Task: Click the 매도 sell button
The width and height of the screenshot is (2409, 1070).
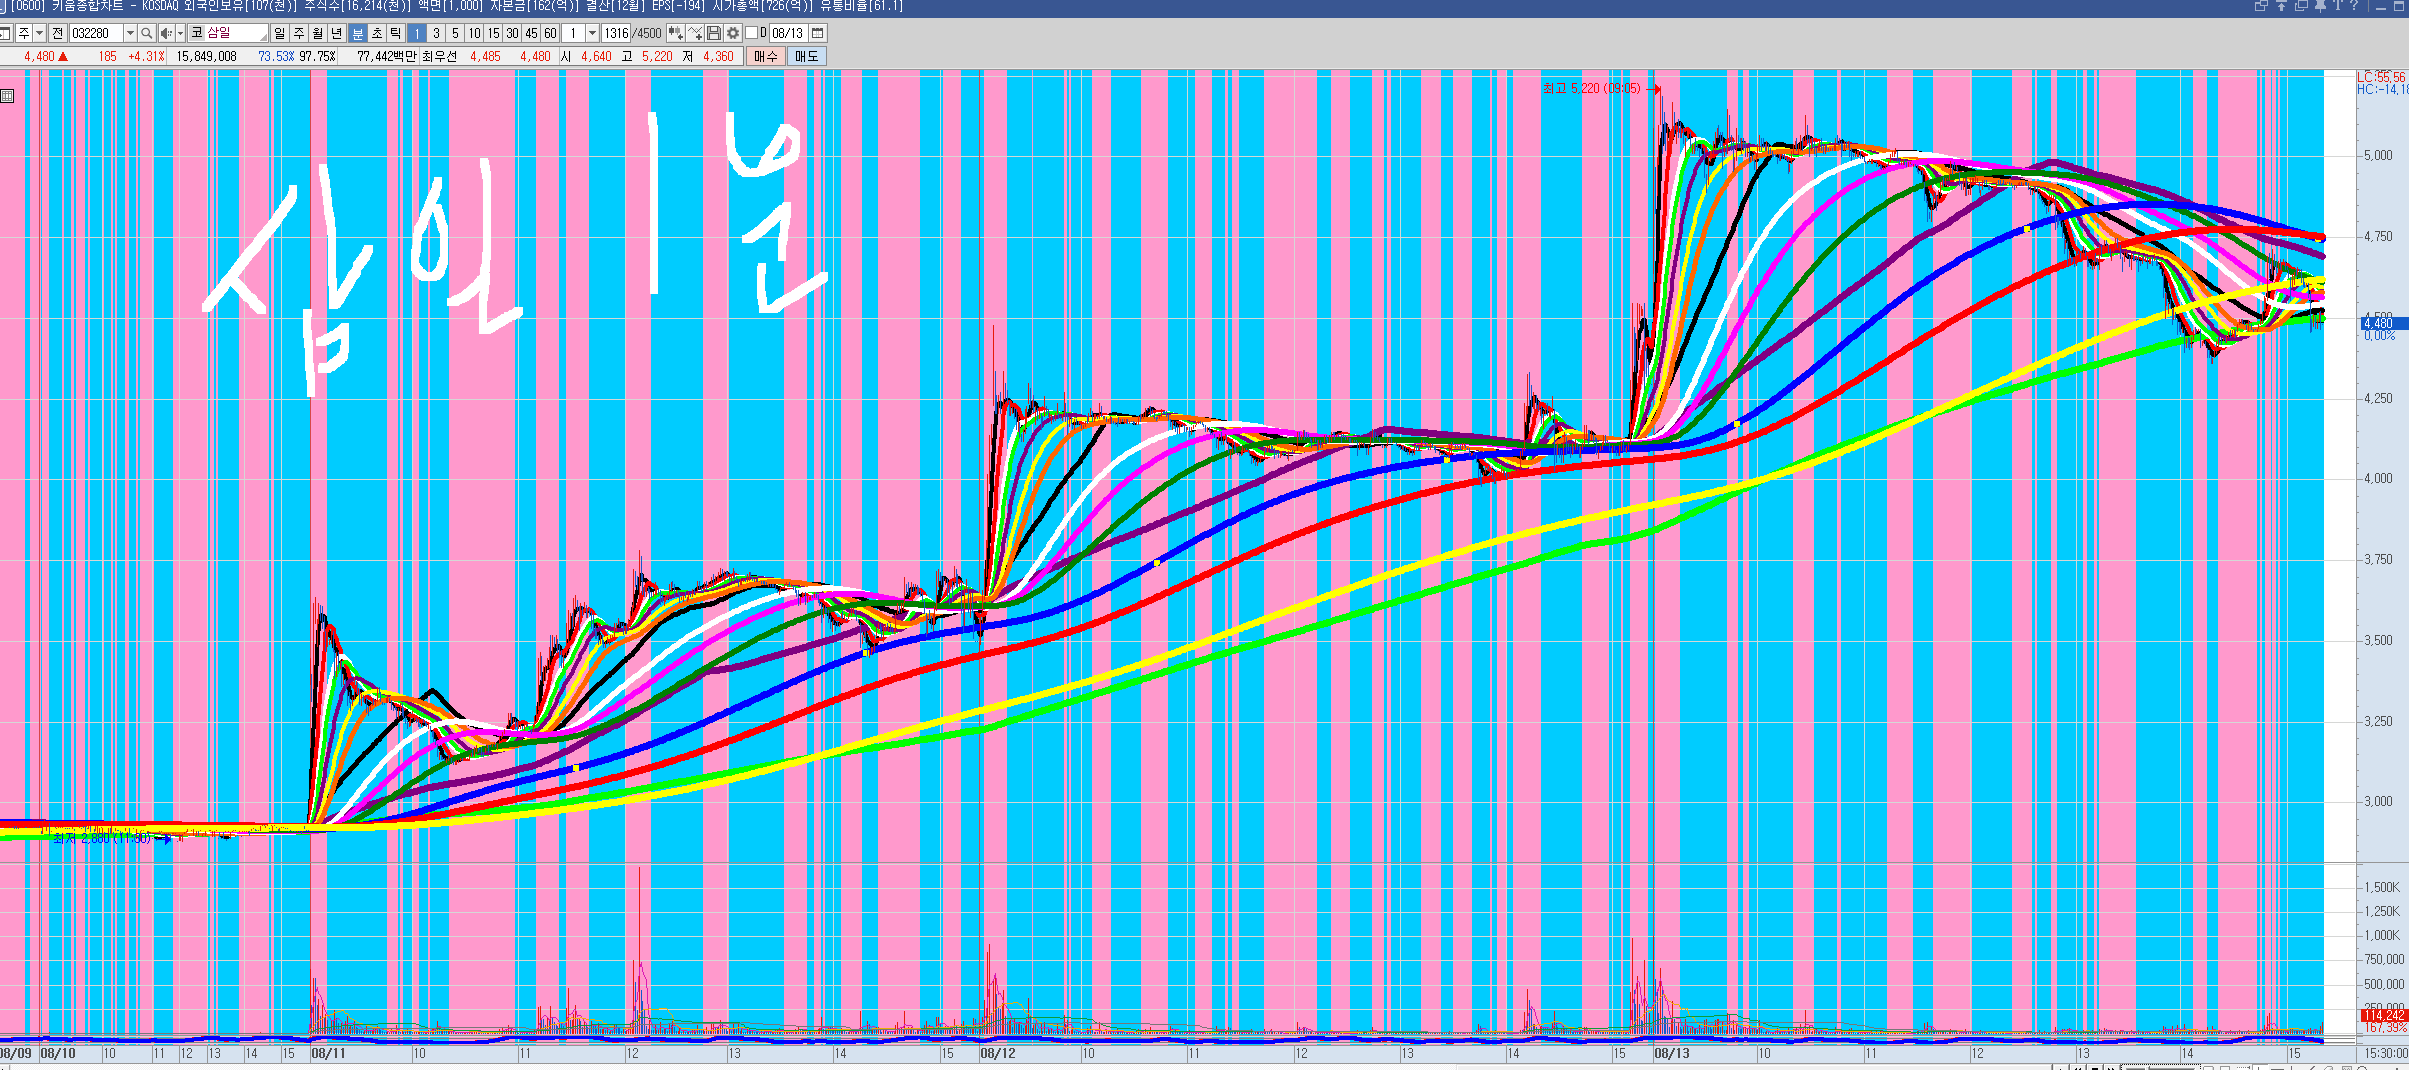Action: click(x=807, y=56)
